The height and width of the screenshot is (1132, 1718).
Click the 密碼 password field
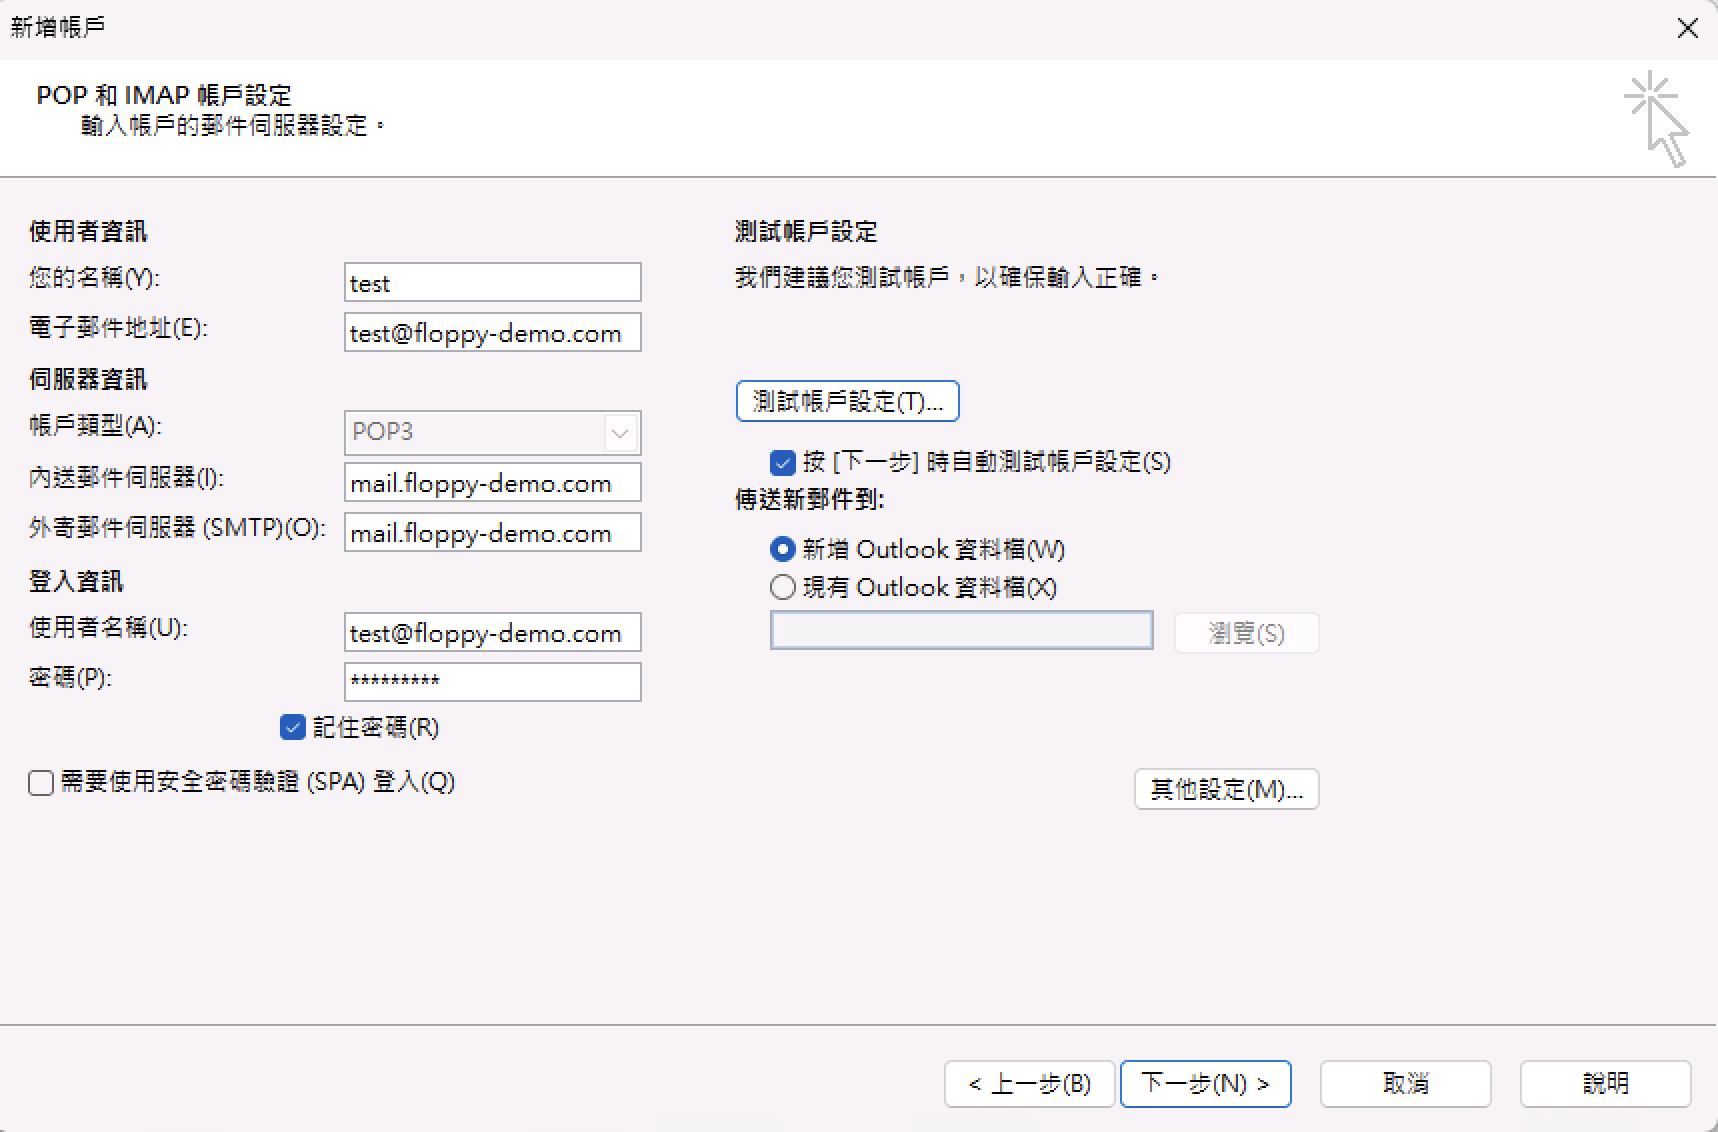[x=492, y=682]
